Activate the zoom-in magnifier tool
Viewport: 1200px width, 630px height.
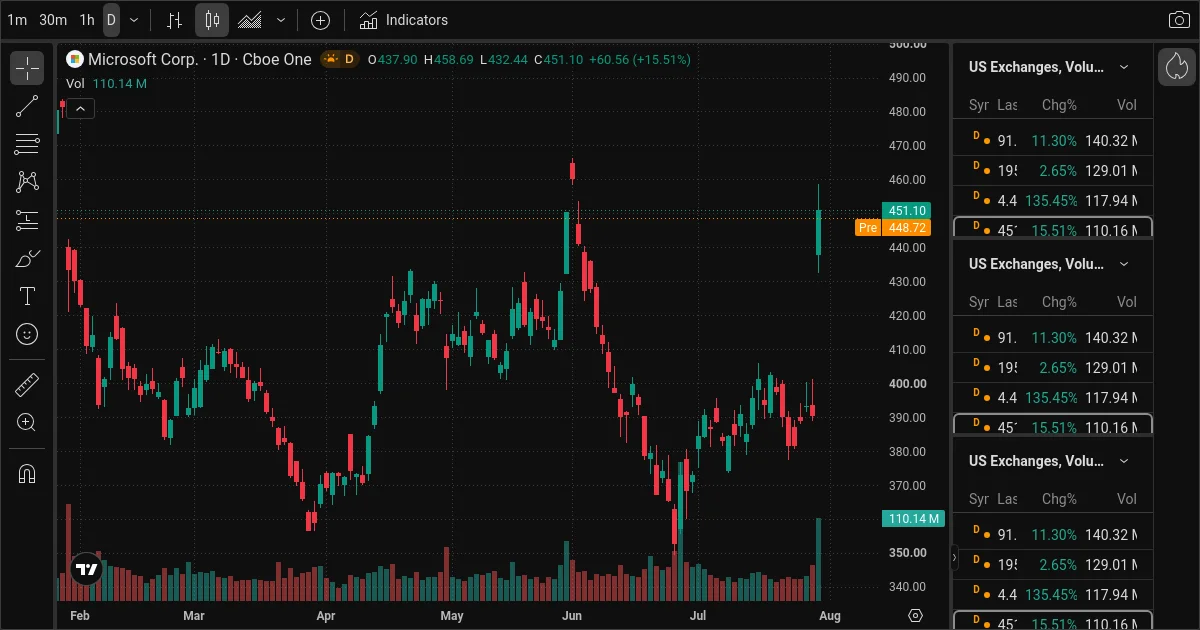[x=27, y=422]
